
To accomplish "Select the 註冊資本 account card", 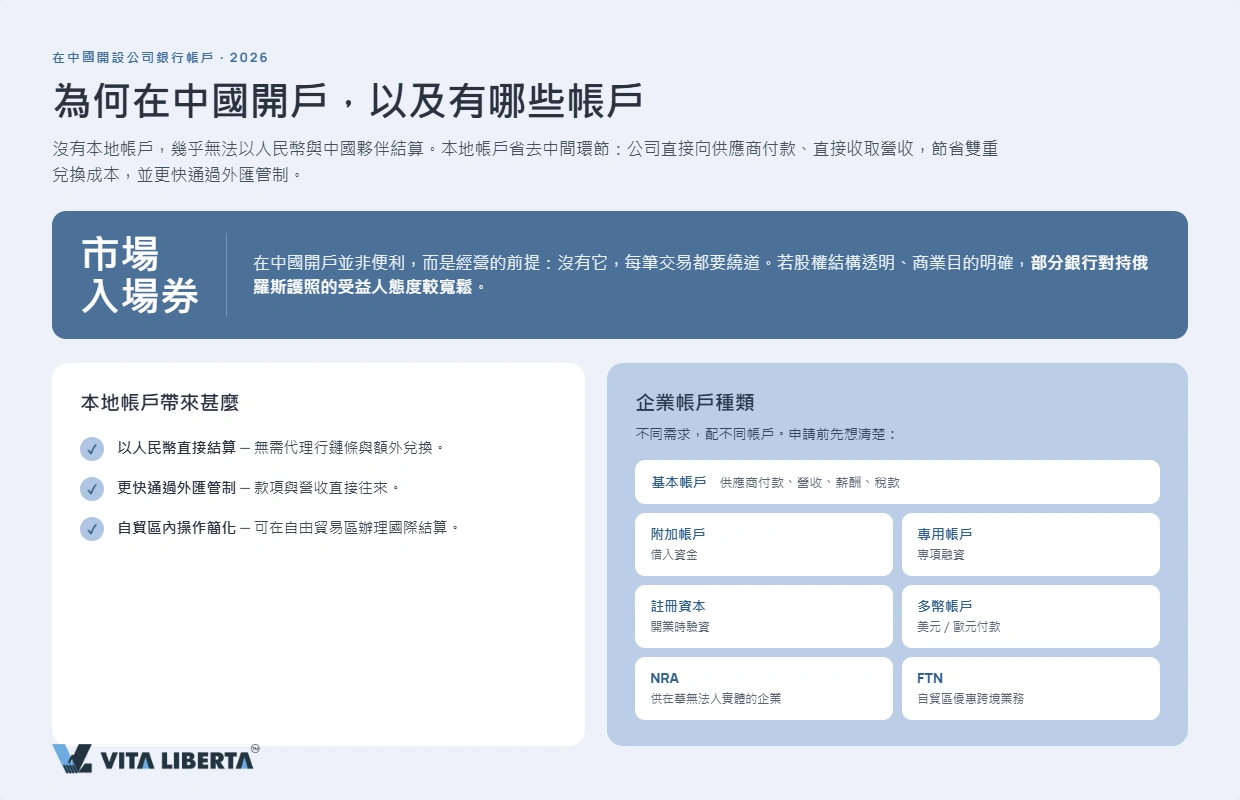I will tap(764, 616).
